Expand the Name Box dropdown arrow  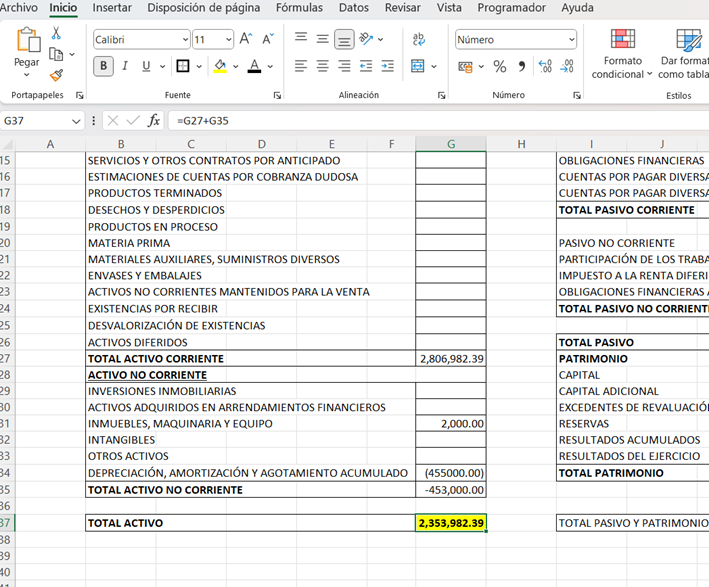click(76, 121)
